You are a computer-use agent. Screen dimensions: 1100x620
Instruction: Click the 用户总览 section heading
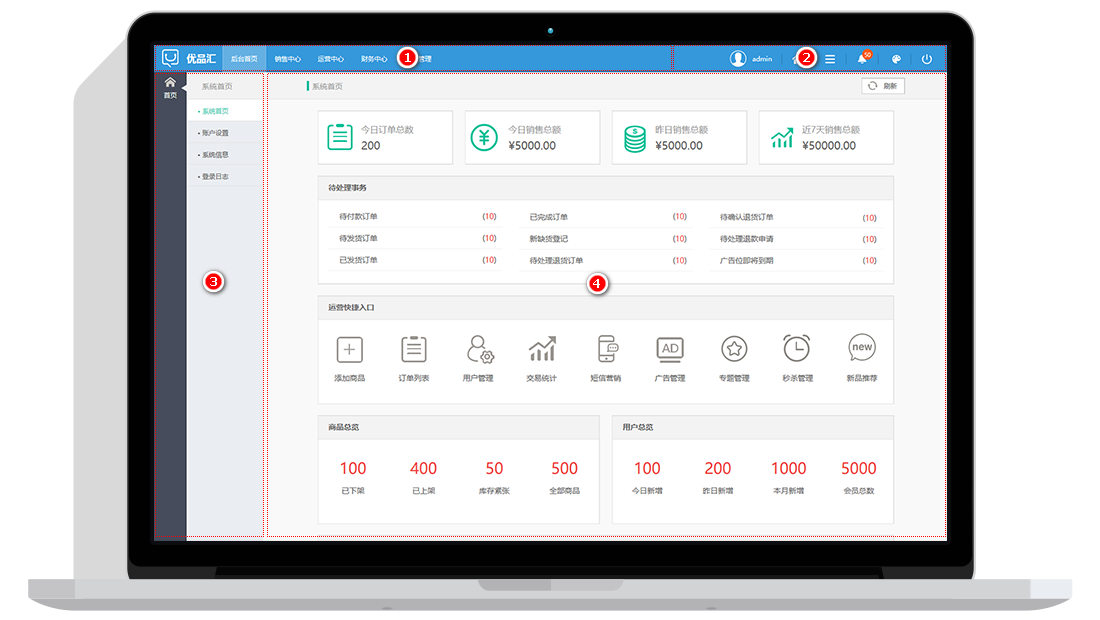point(638,426)
